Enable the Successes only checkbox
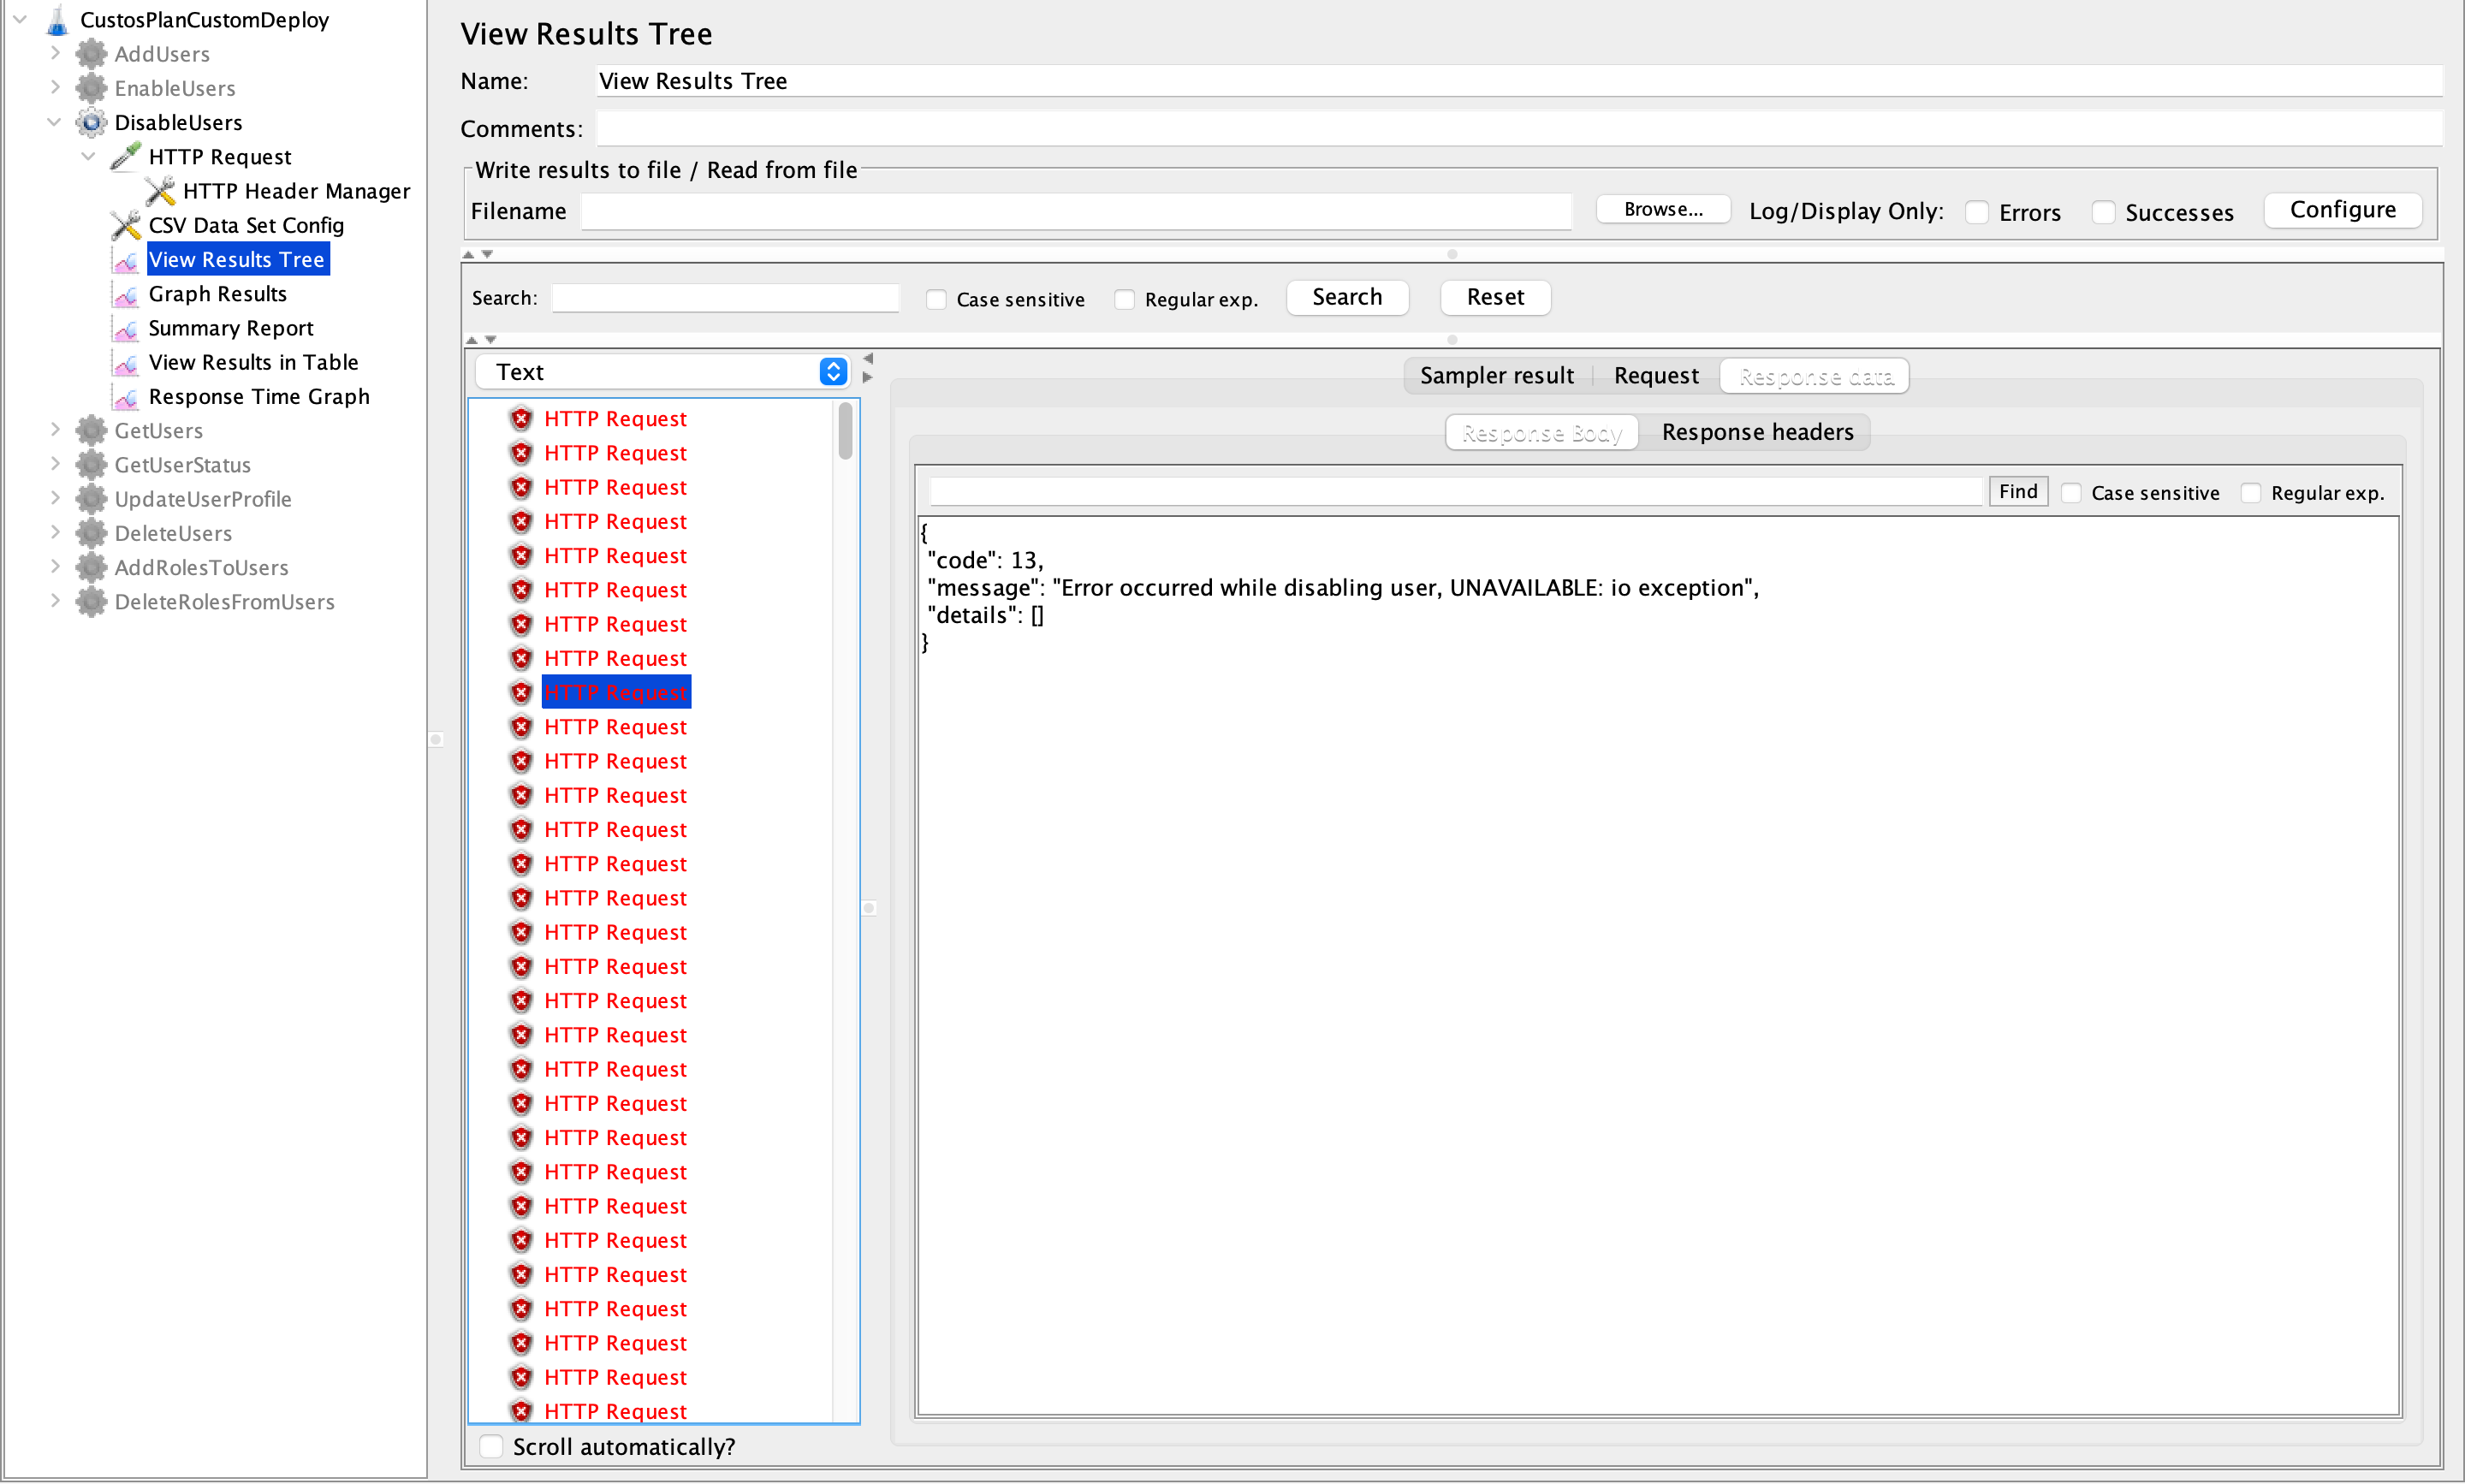This screenshot has height=1484, width=2465. click(x=2103, y=212)
